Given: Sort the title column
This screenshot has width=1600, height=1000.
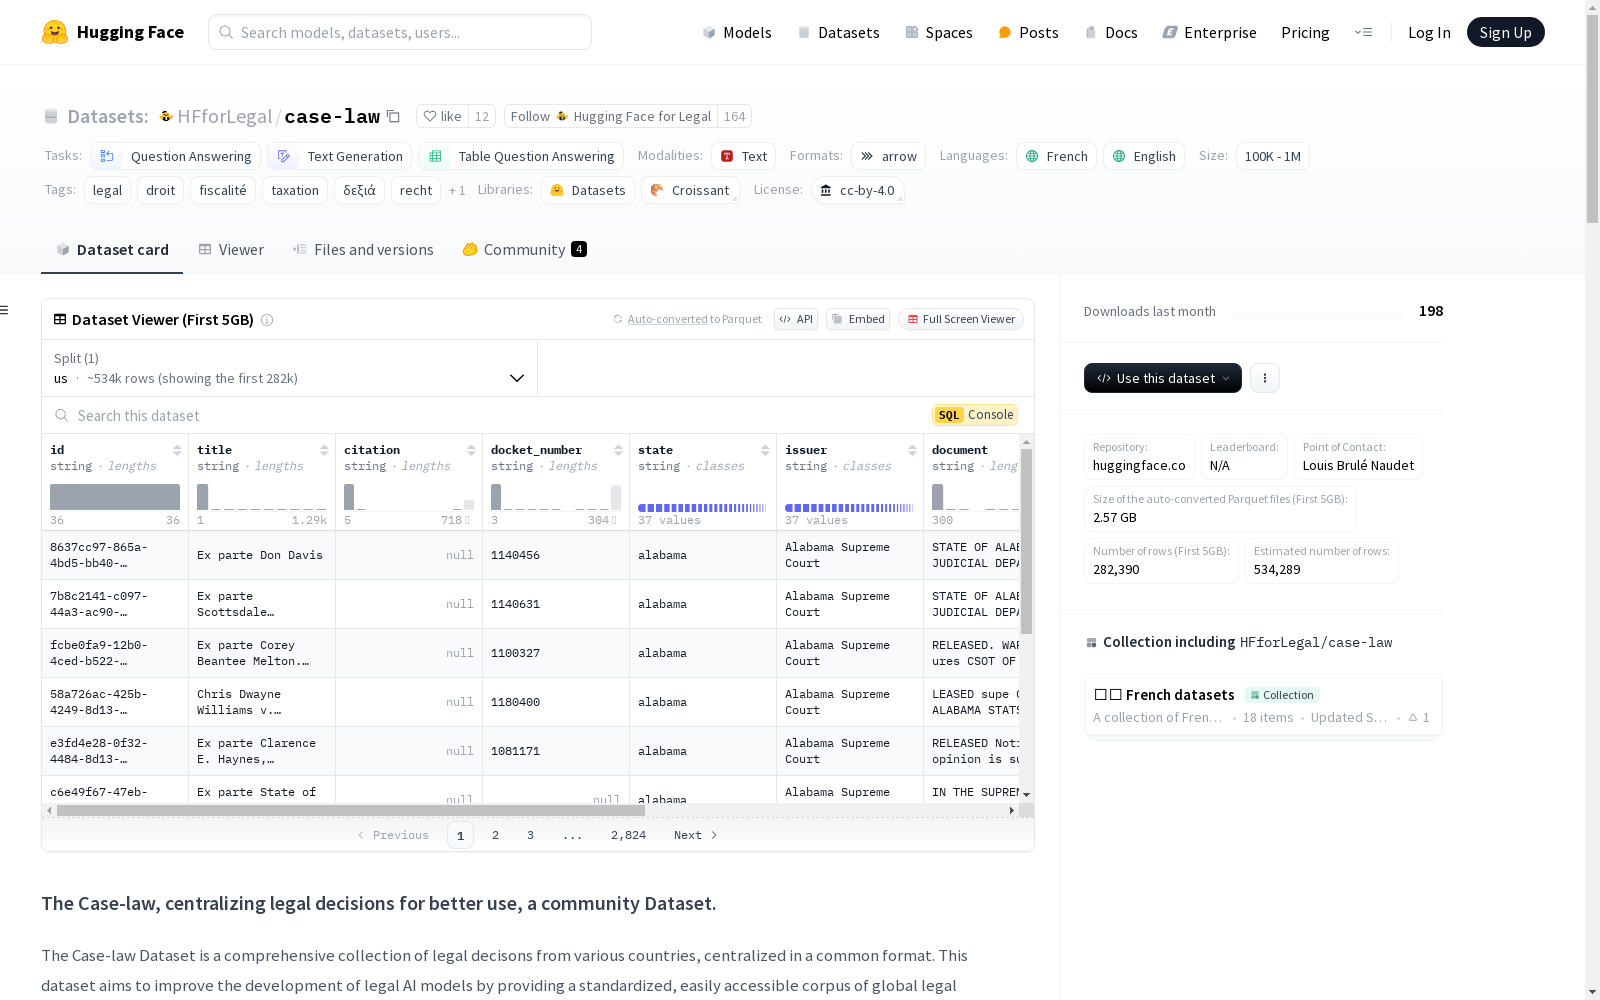Looking at the screenshot, I should pos(324,450).
